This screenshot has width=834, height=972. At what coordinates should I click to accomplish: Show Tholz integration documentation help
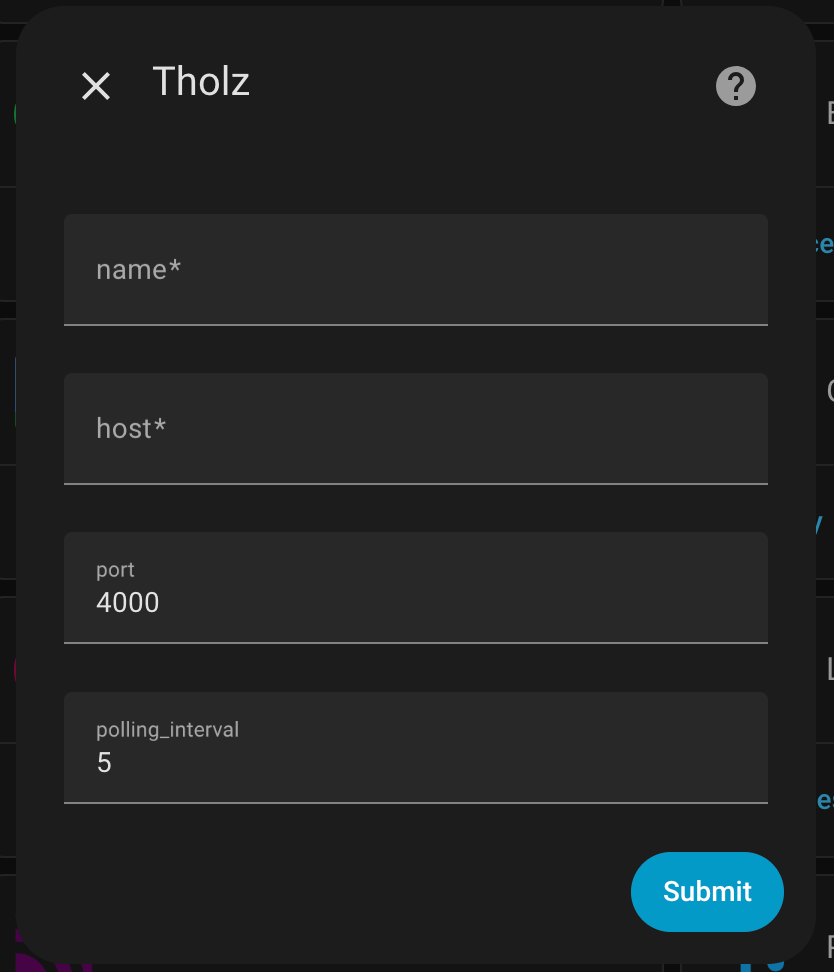tap(735, 86)
